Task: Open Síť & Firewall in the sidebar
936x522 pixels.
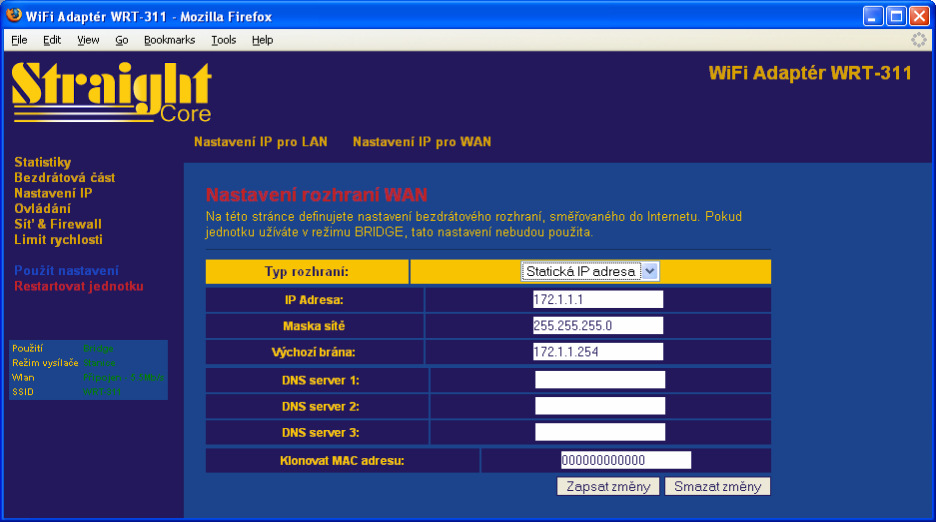Action: point(58,225)
